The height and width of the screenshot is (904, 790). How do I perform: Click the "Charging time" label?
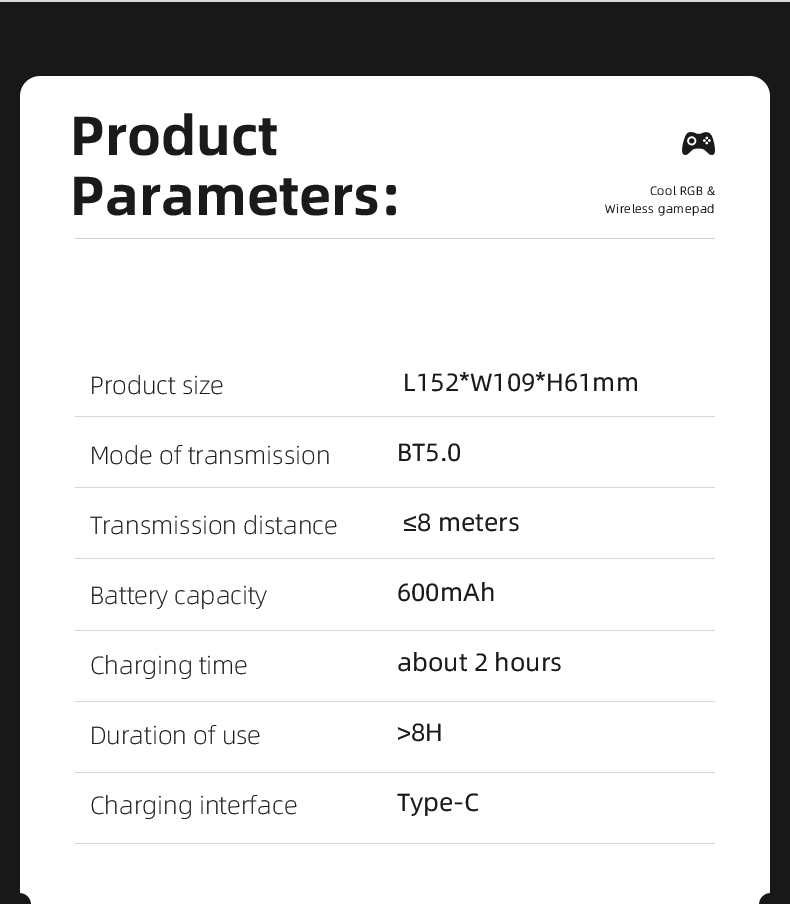point(169,665)
